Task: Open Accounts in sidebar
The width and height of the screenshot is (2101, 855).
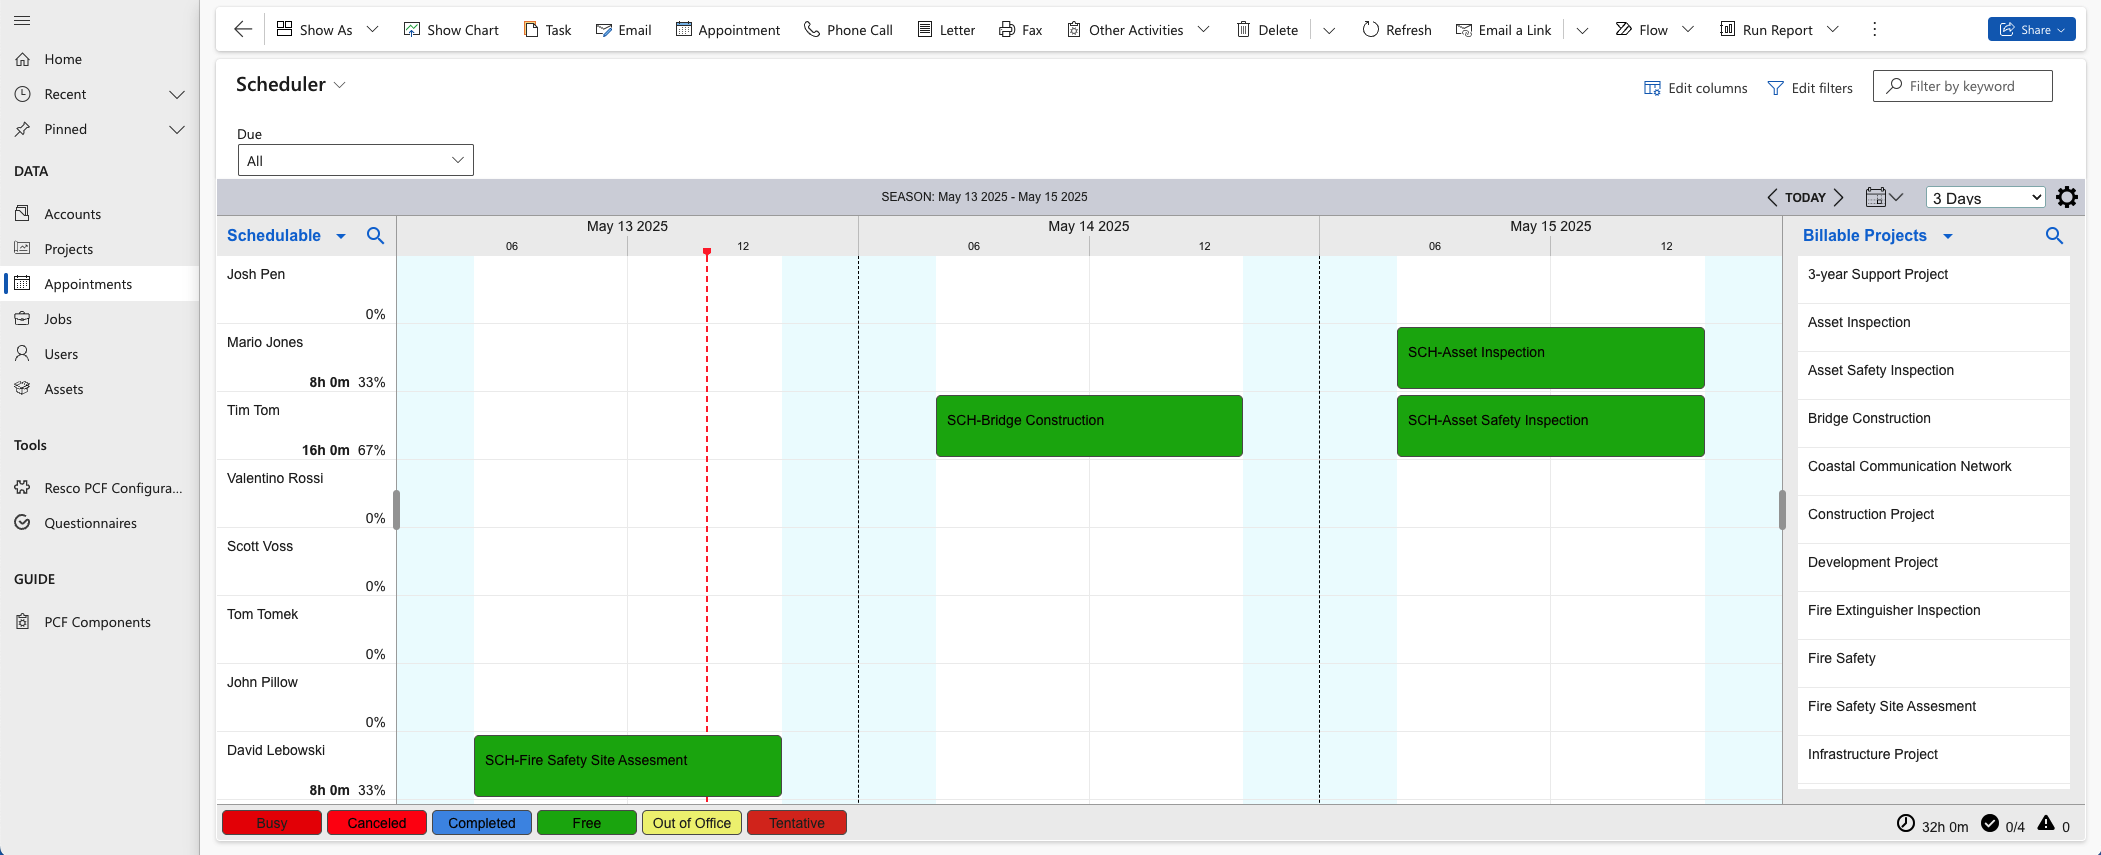Action: tap(100, 214)
